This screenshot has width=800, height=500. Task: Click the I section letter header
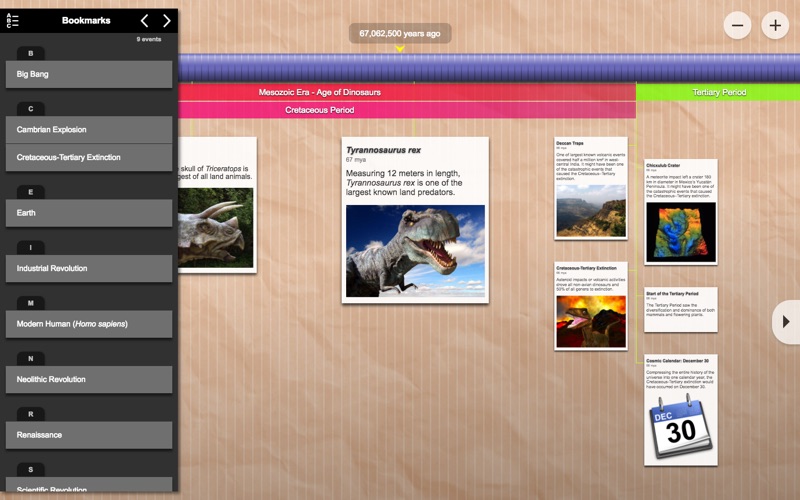(31, 248)
